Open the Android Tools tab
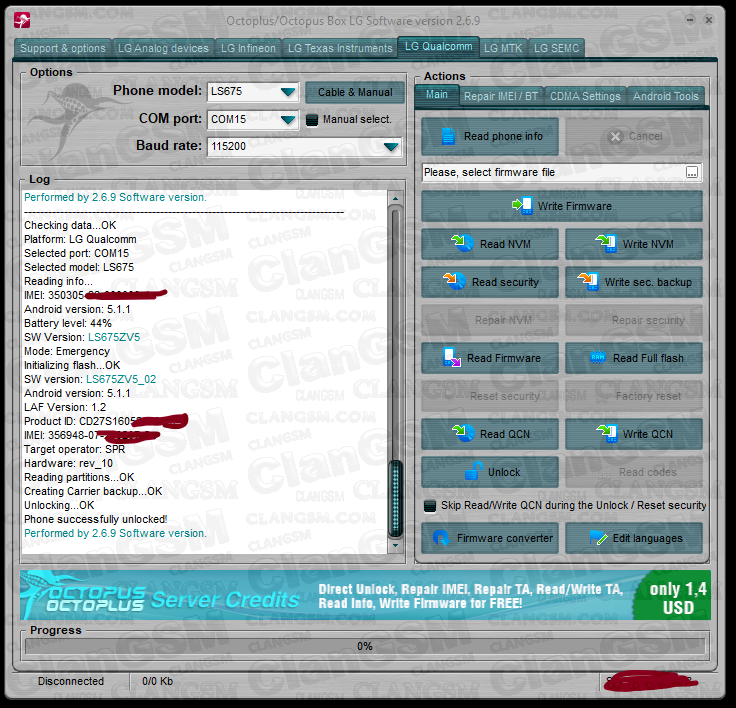 (x=666, y=96)
